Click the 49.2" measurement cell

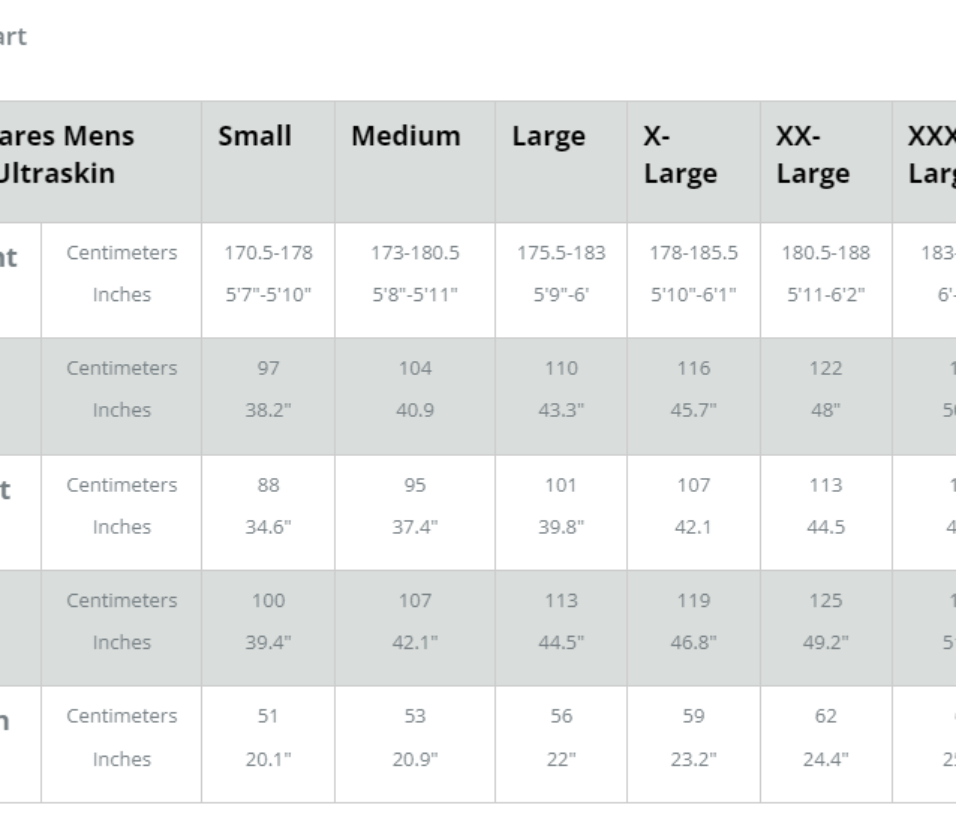(x=826, y=642)
